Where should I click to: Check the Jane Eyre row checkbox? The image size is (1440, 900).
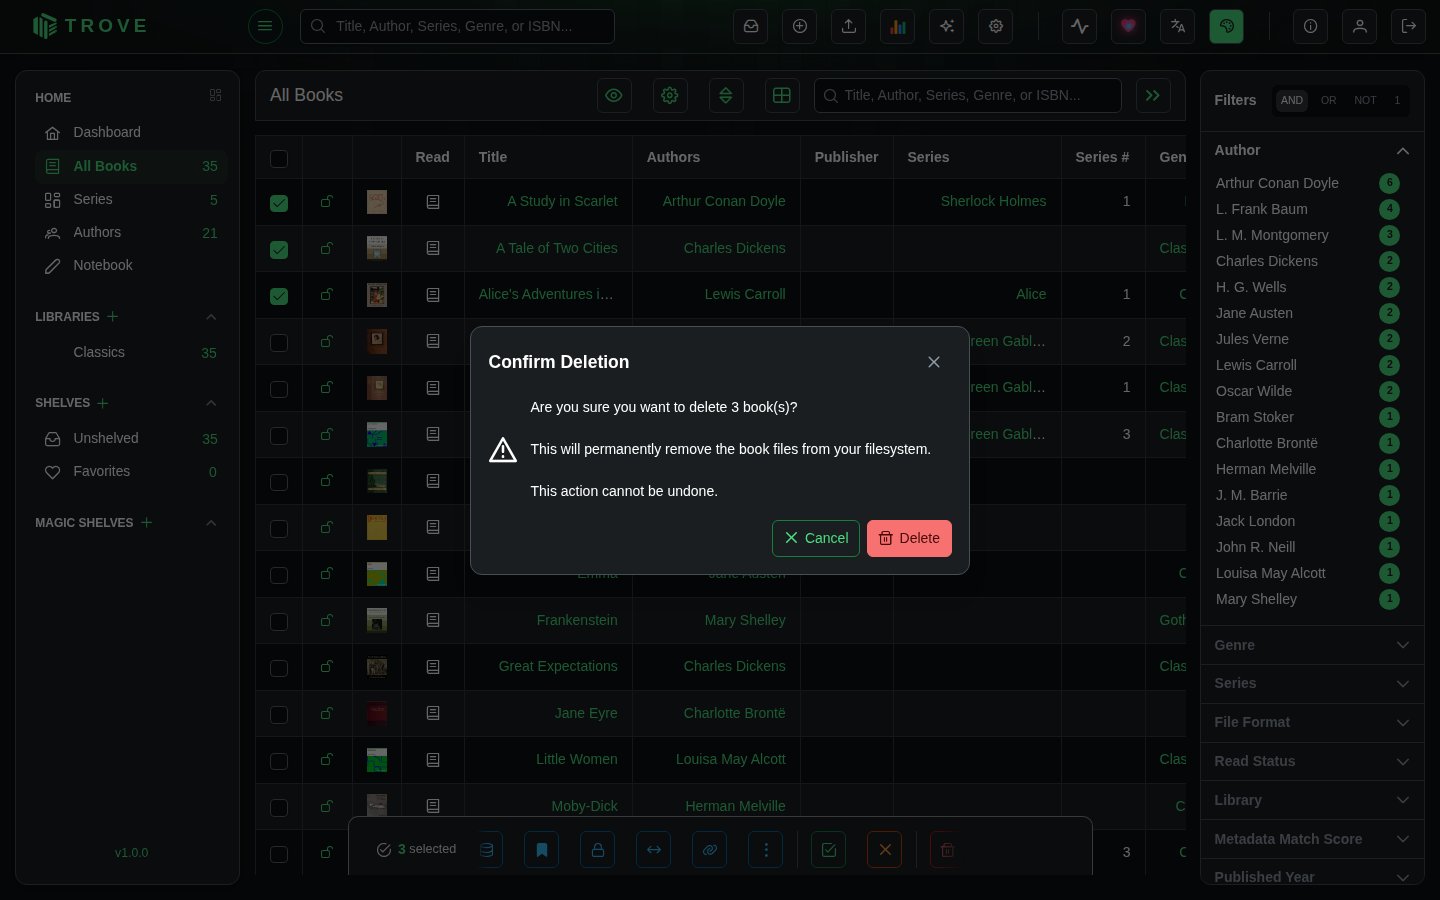coord(279,715)
